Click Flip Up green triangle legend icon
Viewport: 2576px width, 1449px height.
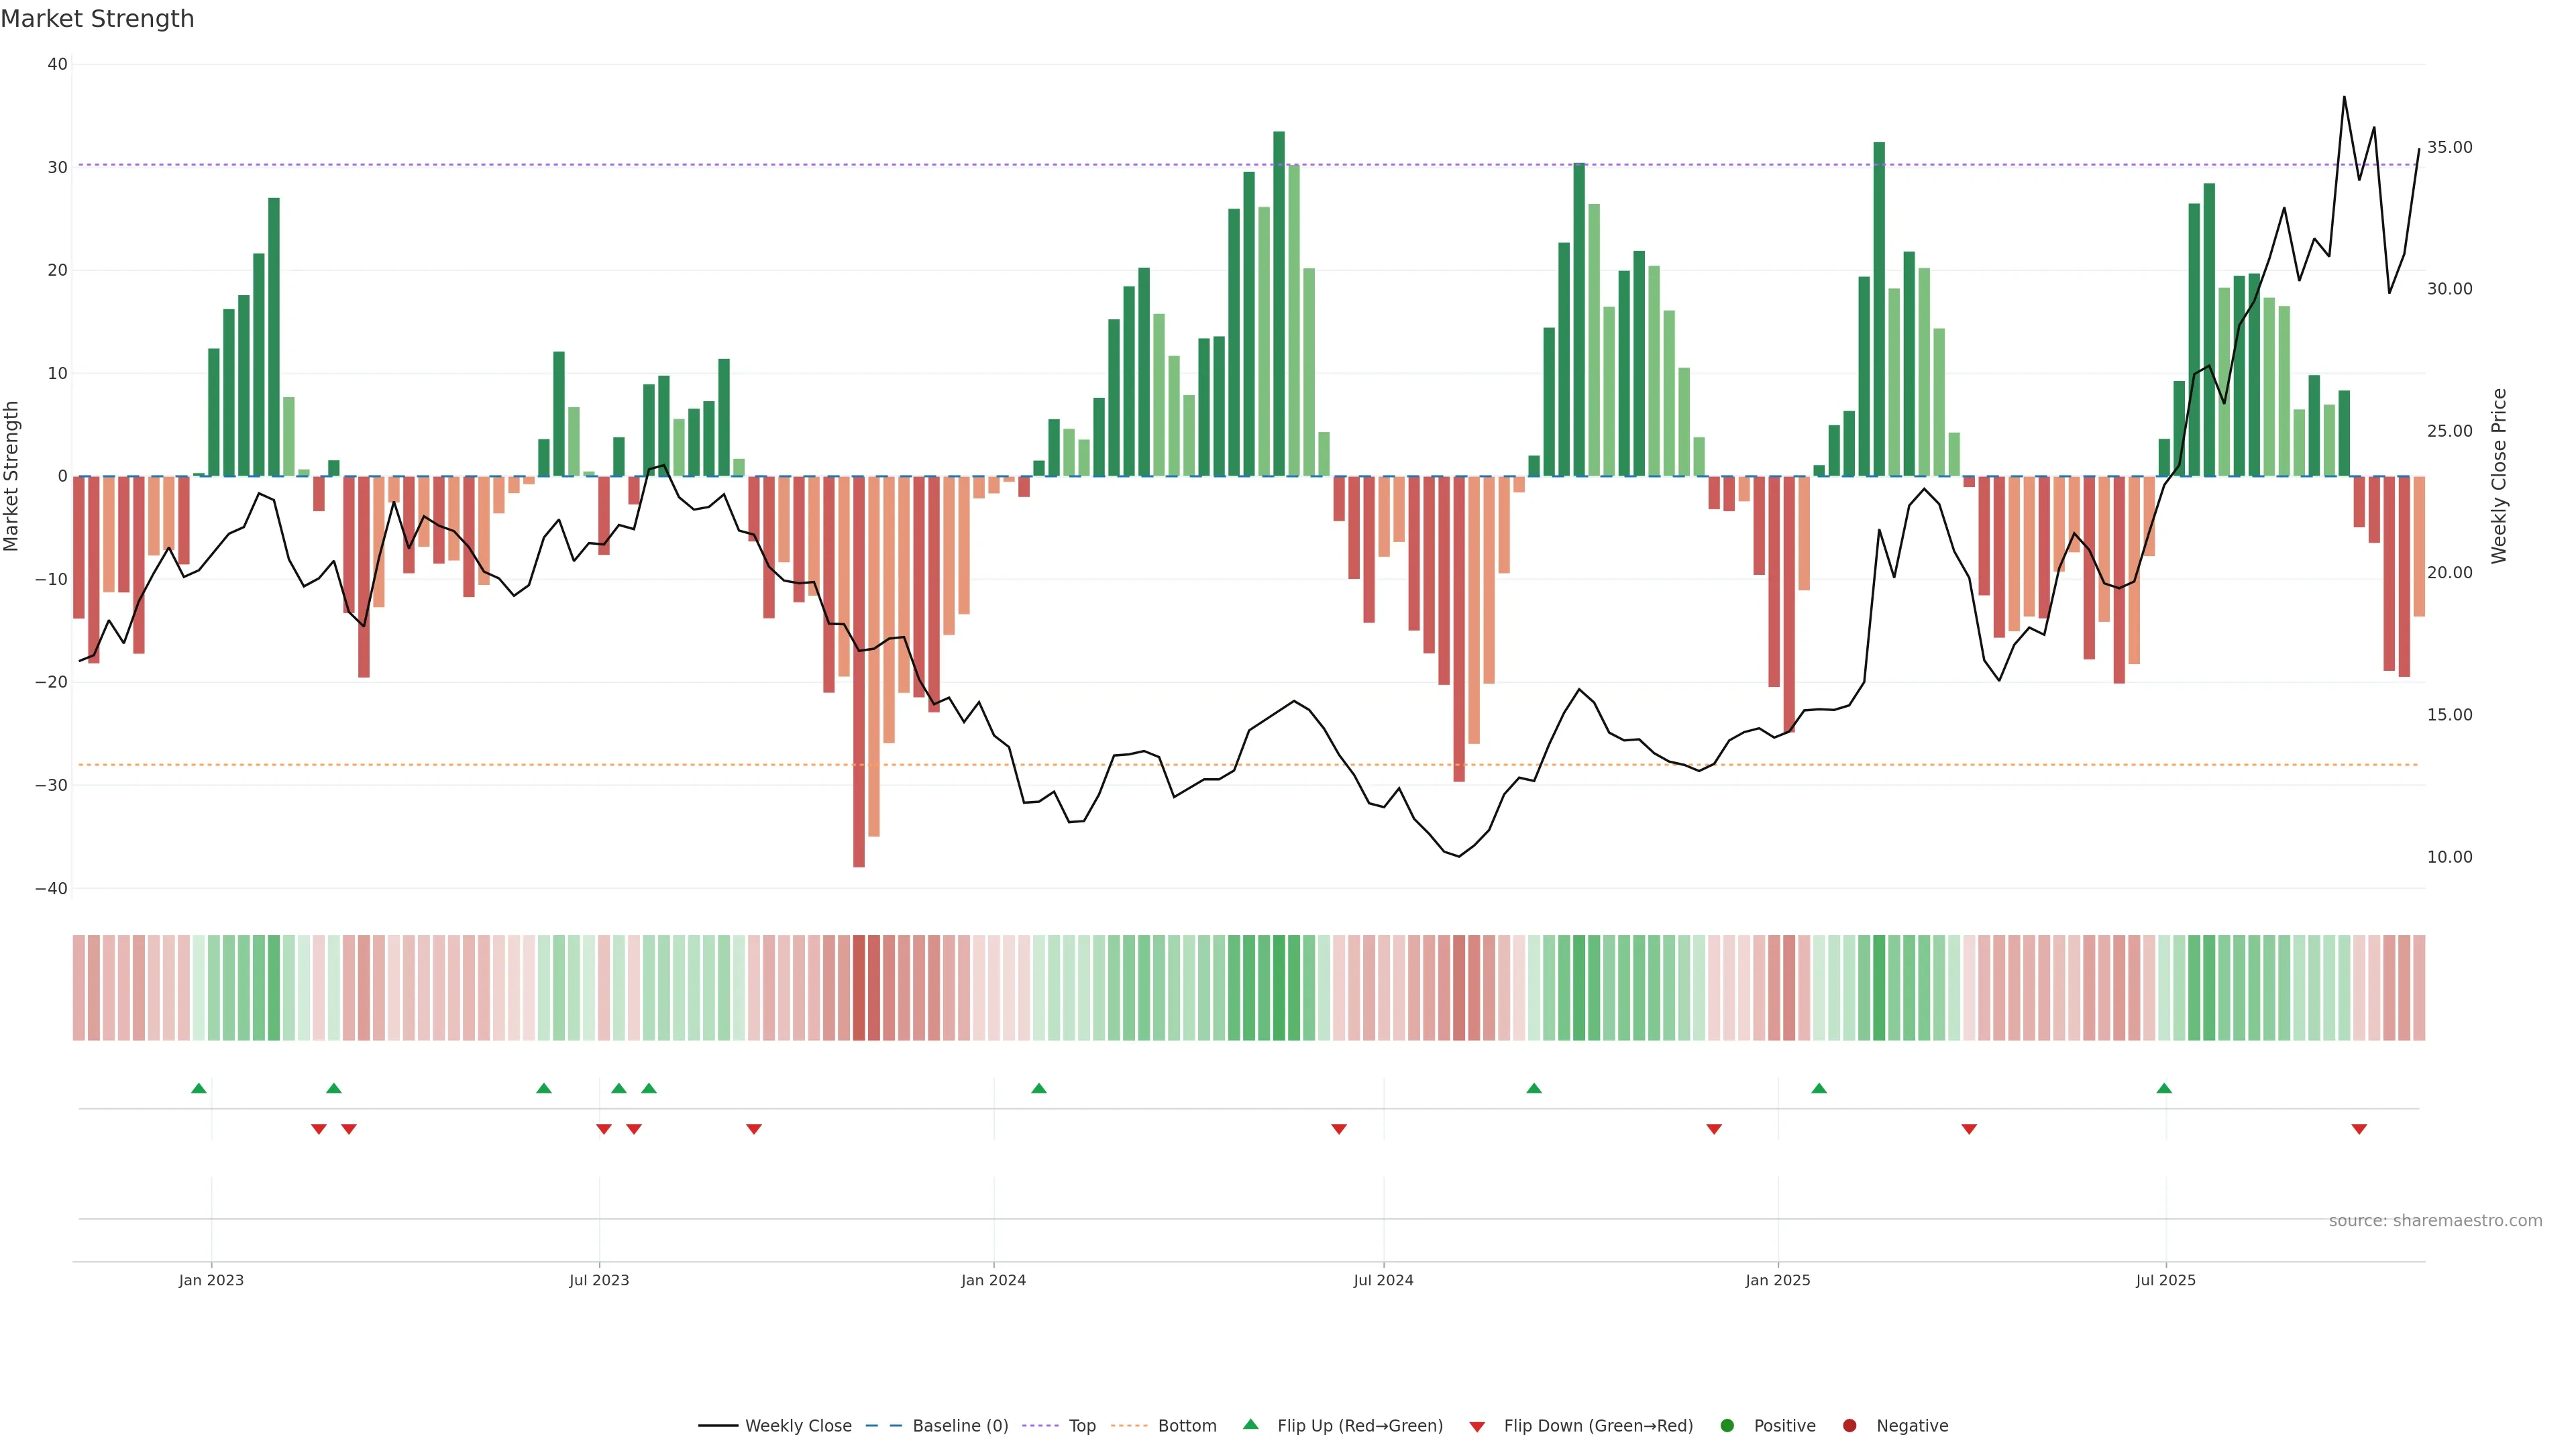point(1250,1424)
